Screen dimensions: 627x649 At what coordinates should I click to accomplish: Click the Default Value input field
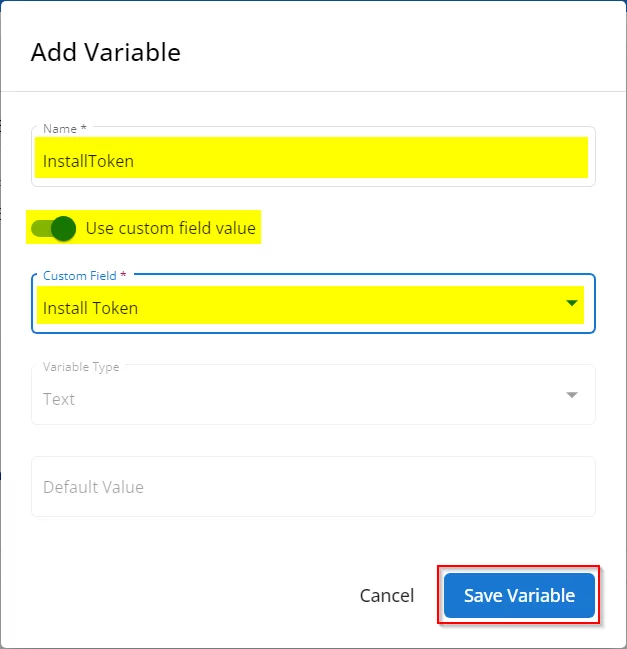312,487
